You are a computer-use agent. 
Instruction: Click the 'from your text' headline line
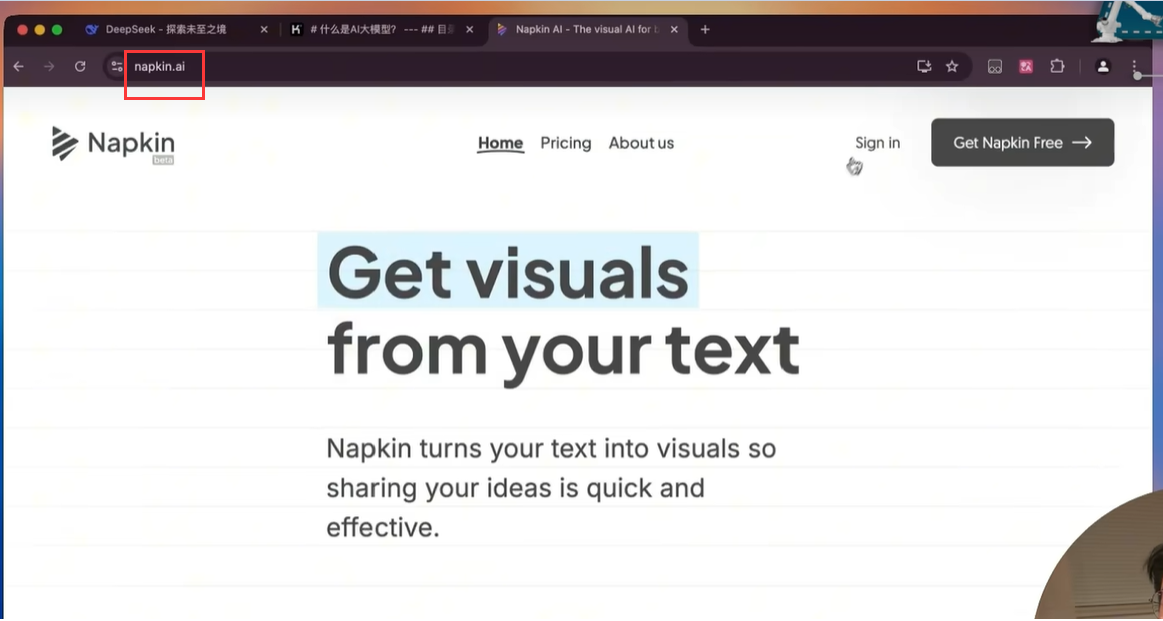[x=562, y=352]
